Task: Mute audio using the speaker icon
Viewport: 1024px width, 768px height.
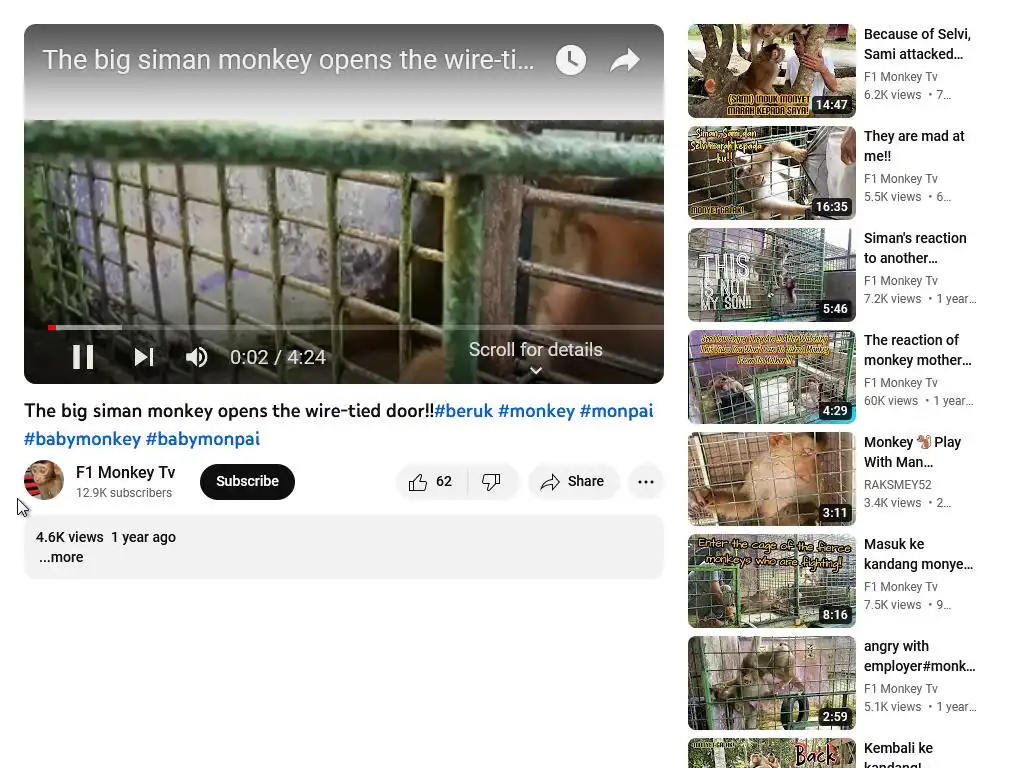Action: pyautogui.click(x=196, y=357)
